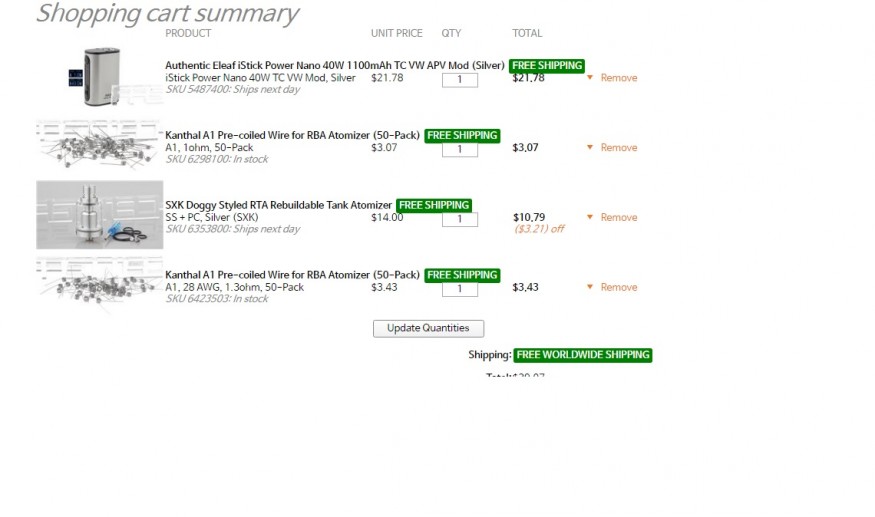875x517 pixels.
Task: Click the orange arrow in the 1ohm Kanthal wire row
Action: tap(590, 148)
